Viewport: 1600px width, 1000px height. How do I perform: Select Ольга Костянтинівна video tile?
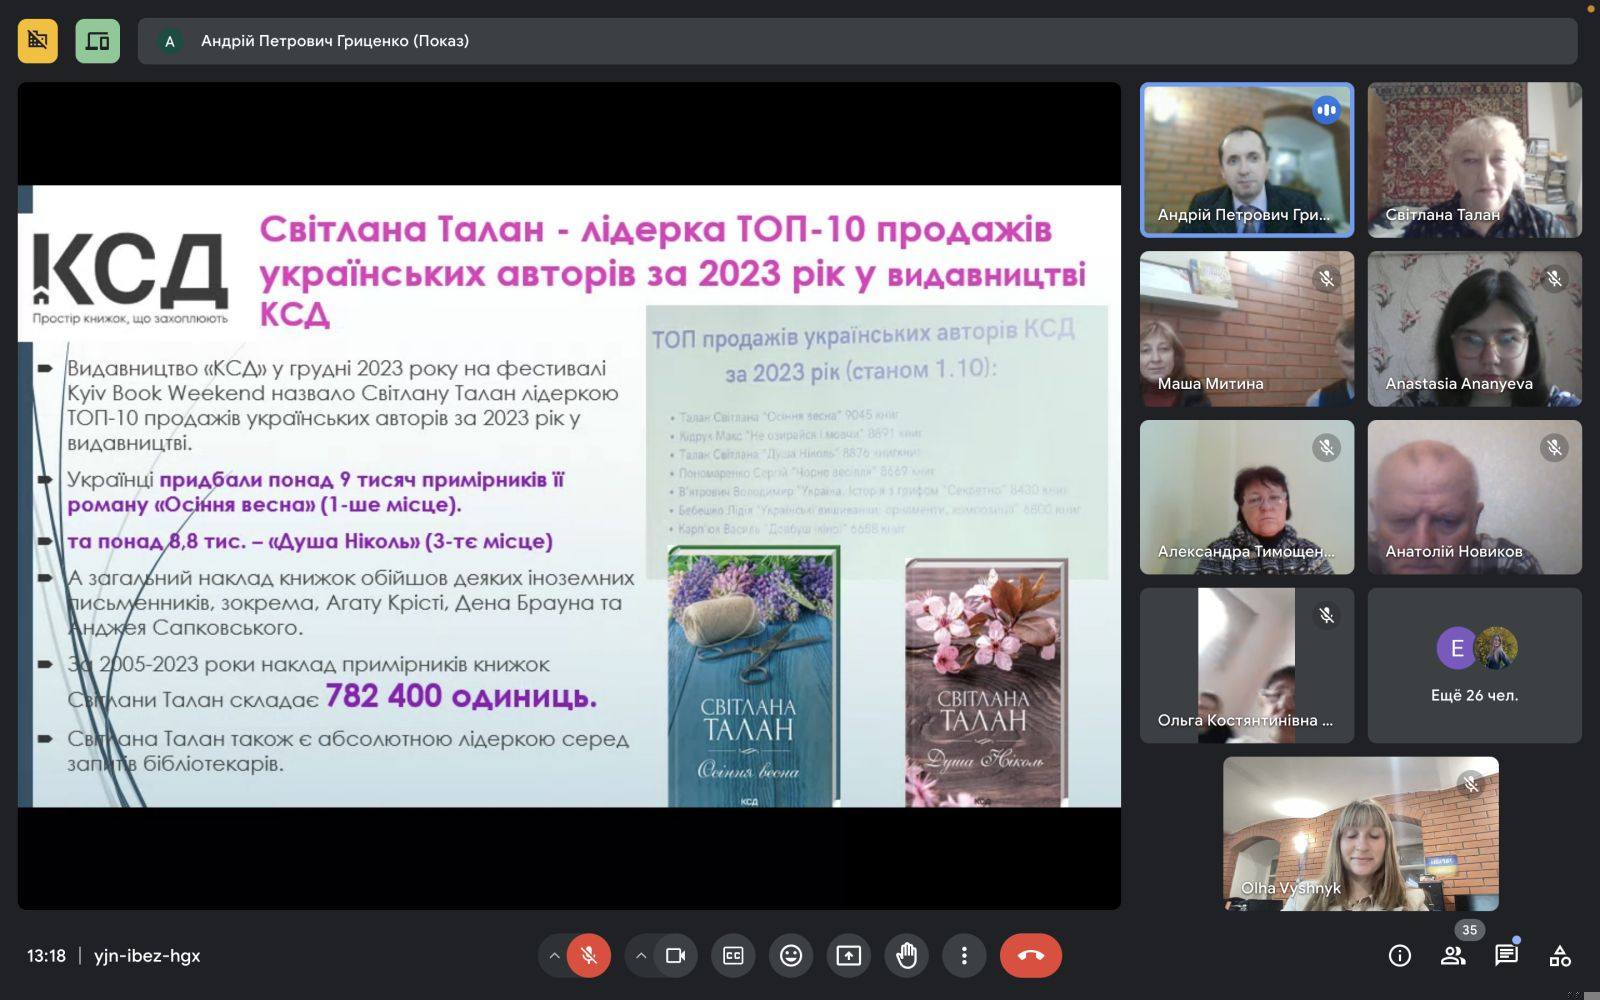point(1247,665)
